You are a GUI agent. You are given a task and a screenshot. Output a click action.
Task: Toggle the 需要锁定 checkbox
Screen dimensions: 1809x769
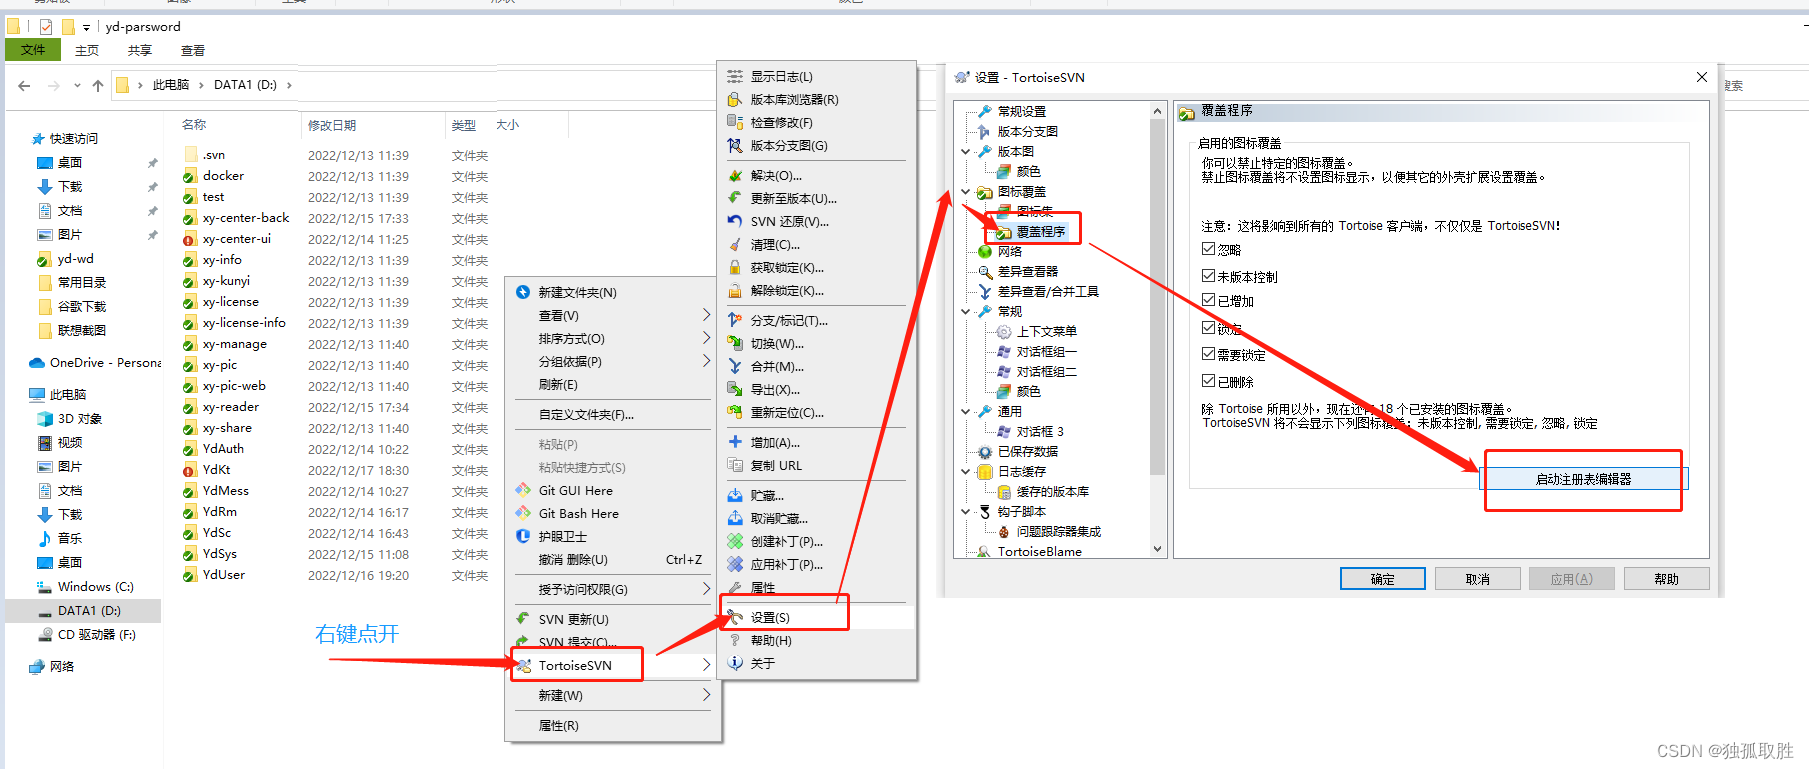point(1208,354)
